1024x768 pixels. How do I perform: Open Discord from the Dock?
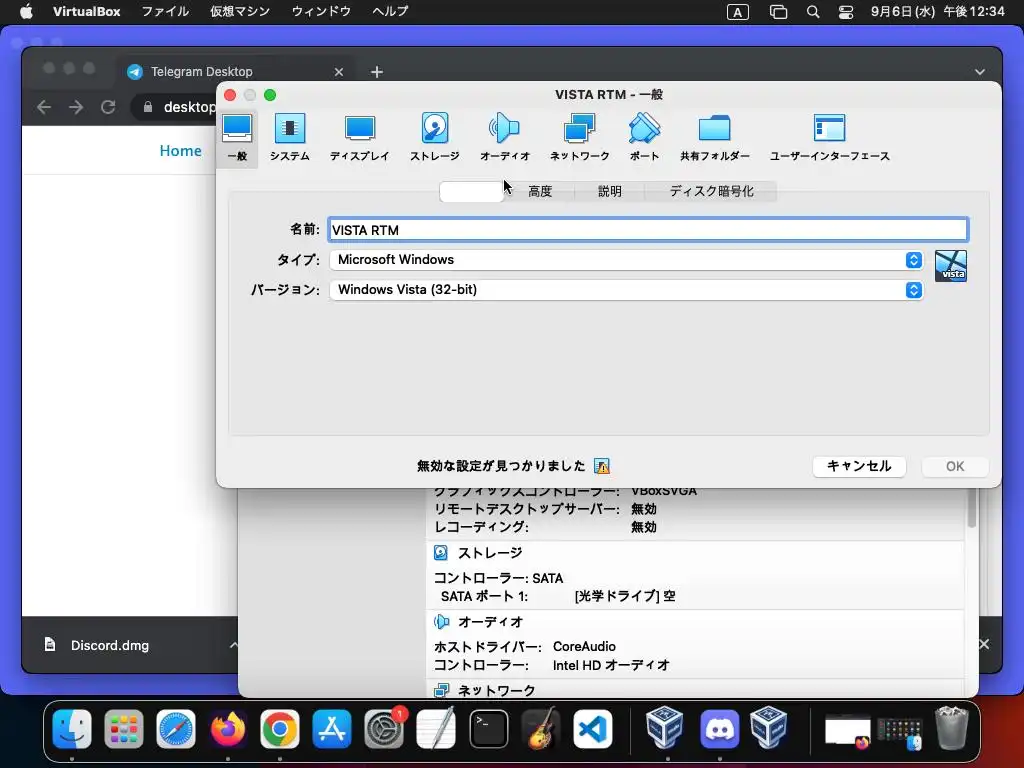[719, 729]
